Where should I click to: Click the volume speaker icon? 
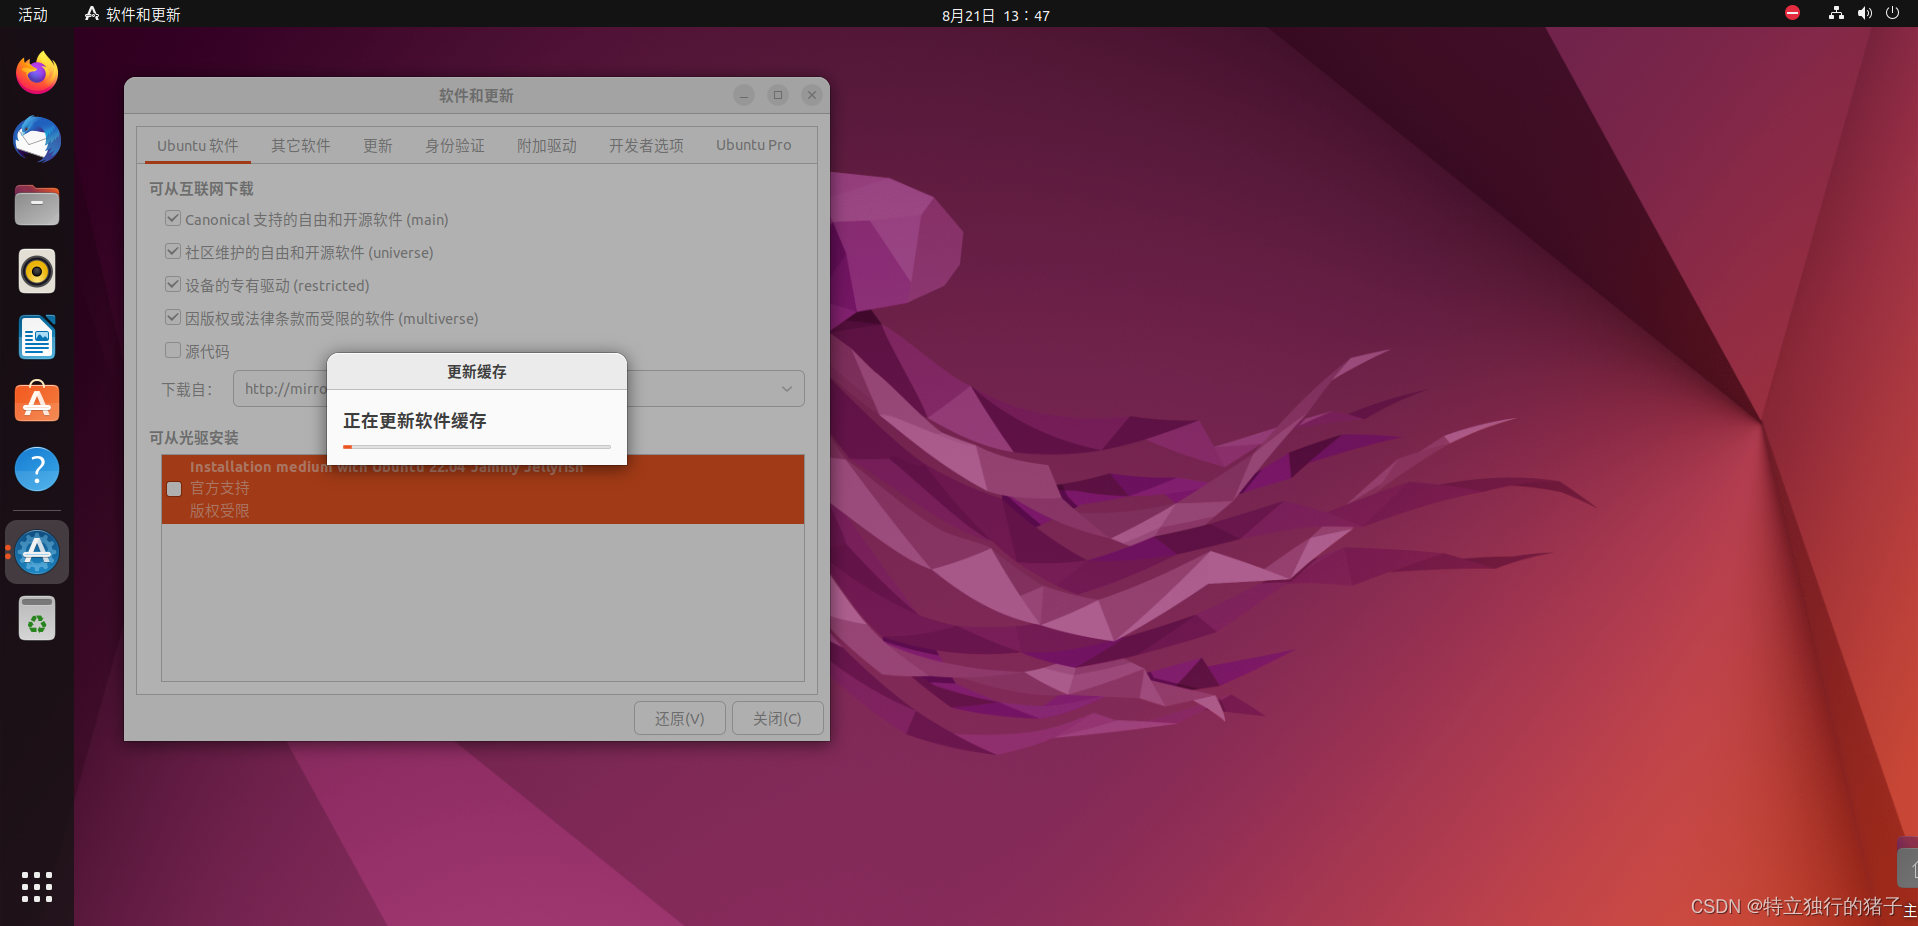click(x=1864, y=13)
